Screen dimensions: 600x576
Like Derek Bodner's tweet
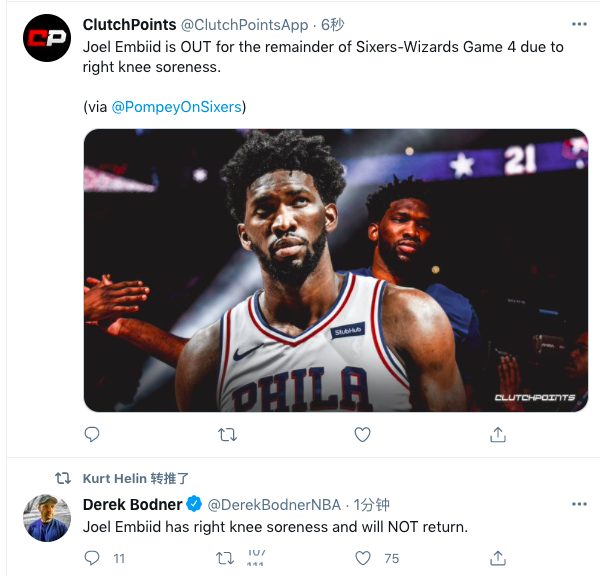click(363, 558)
